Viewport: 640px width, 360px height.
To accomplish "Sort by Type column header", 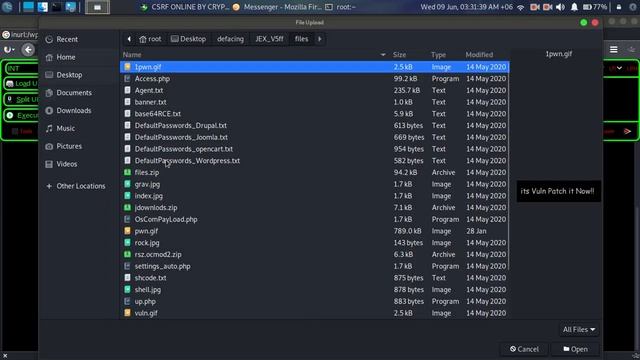I will tap(438, 55).
